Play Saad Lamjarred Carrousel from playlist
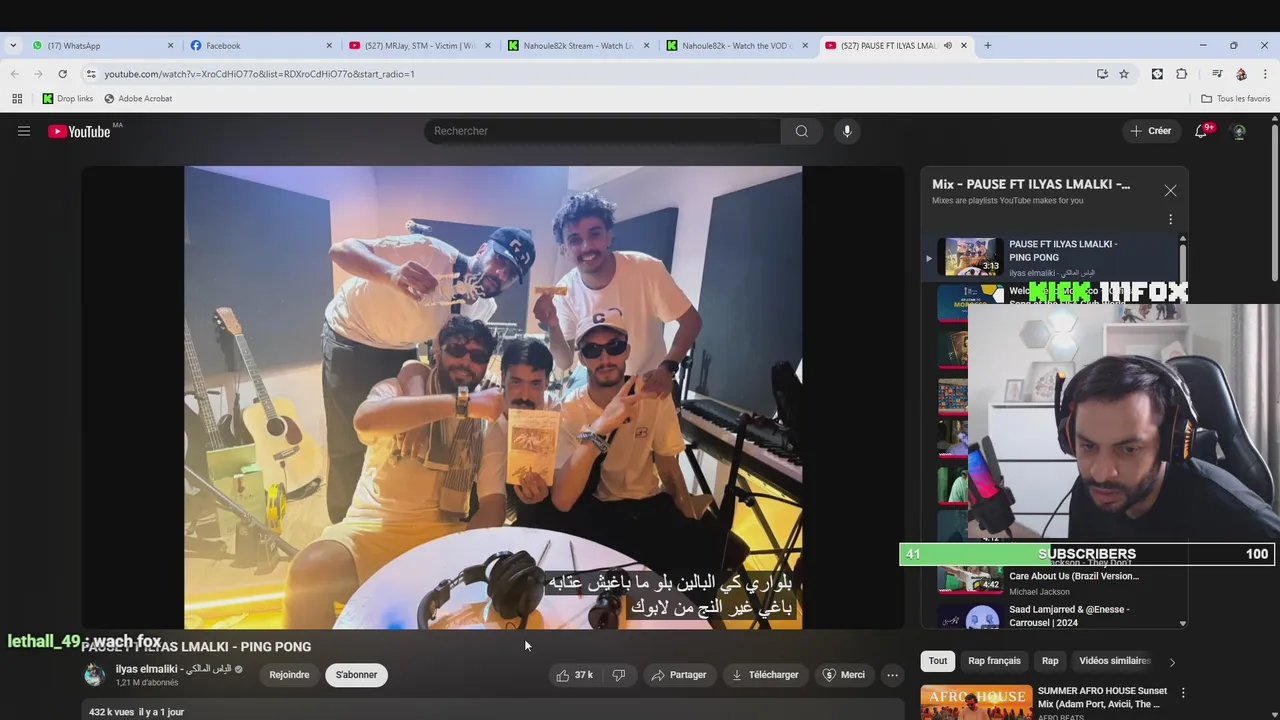Image resolution: width=1280 pixels, height=720 pixels. pos(1069,615)
